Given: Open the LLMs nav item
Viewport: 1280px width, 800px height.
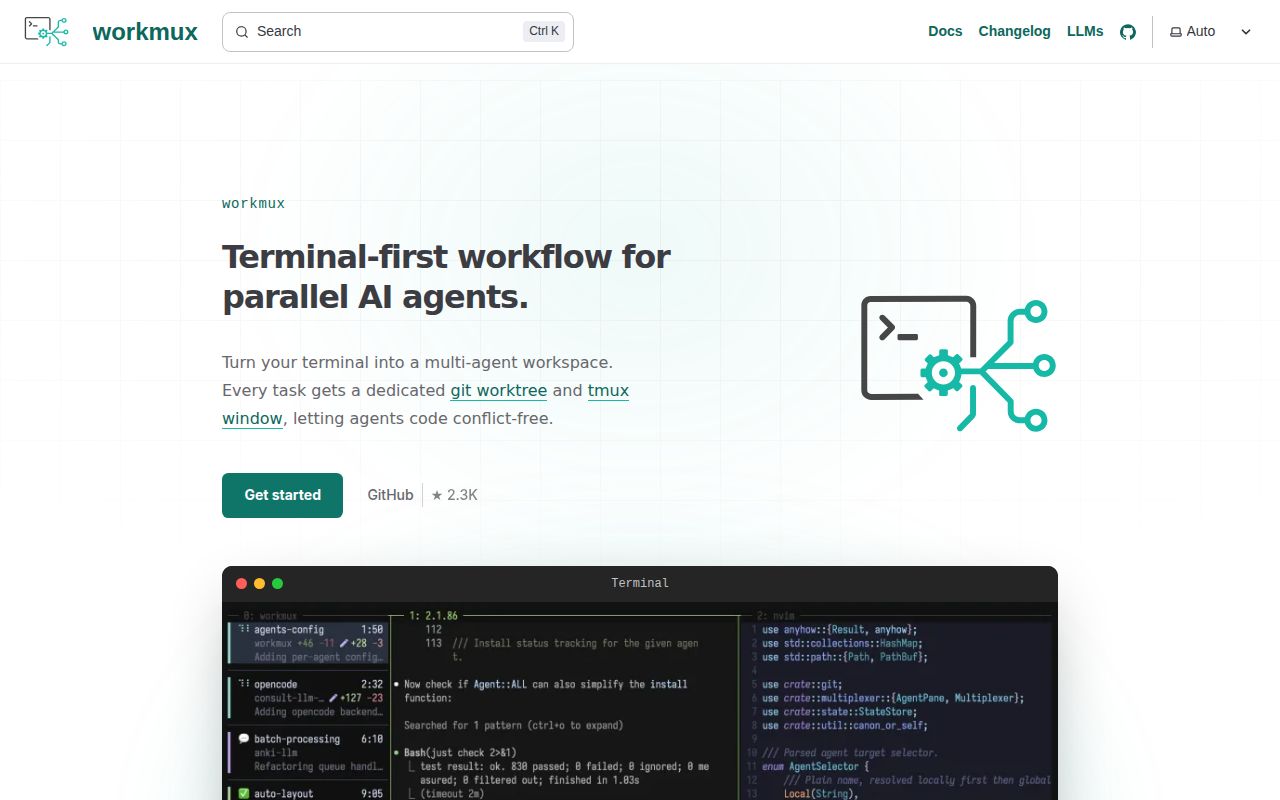Looking at the screenshot, I should tap(1085, 31).
